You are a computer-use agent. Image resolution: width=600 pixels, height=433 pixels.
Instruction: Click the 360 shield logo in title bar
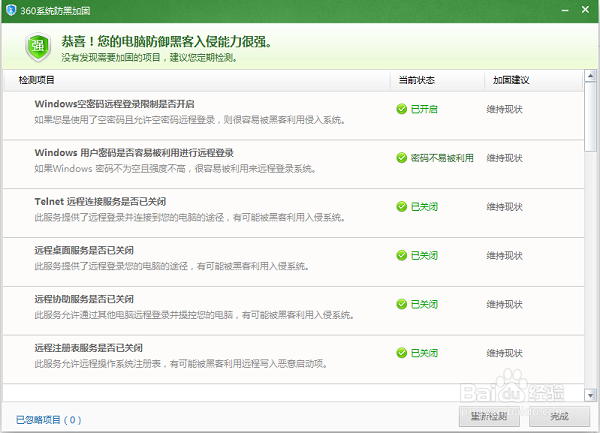click(11, 10)
